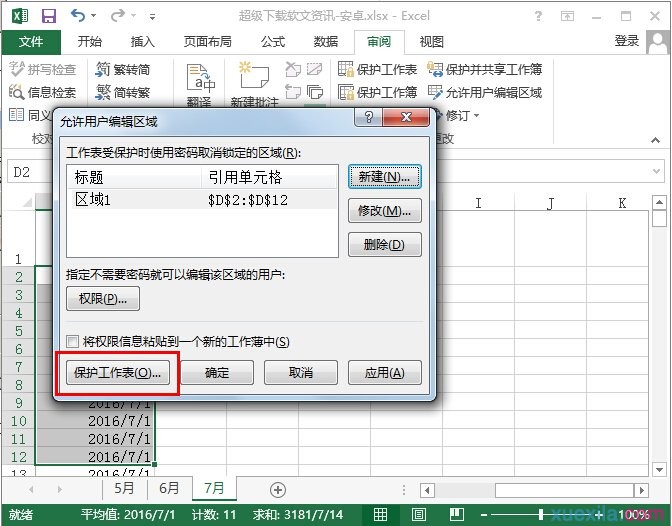
Task: Collapse the ribbon with the chevron
Action: tap(655, 140)
